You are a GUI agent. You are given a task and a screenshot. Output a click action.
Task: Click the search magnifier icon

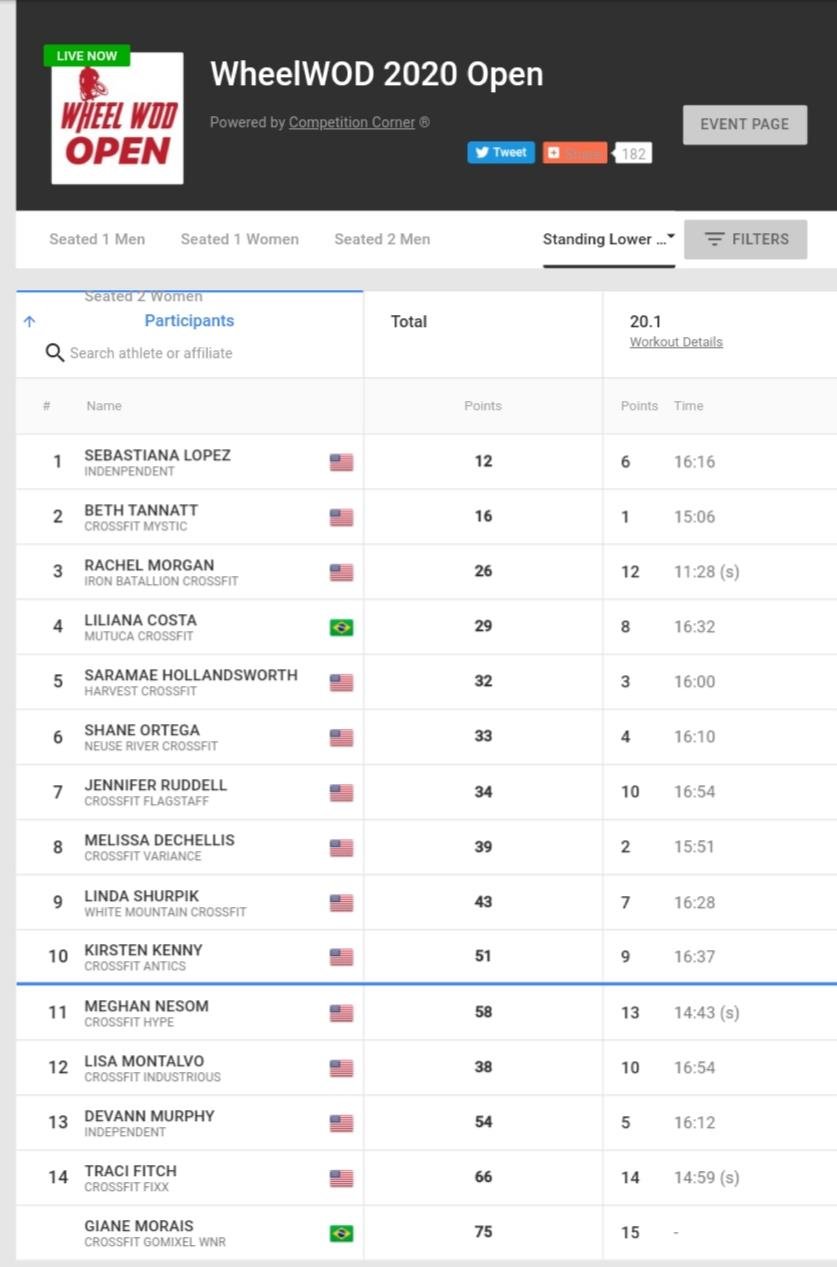55,353
